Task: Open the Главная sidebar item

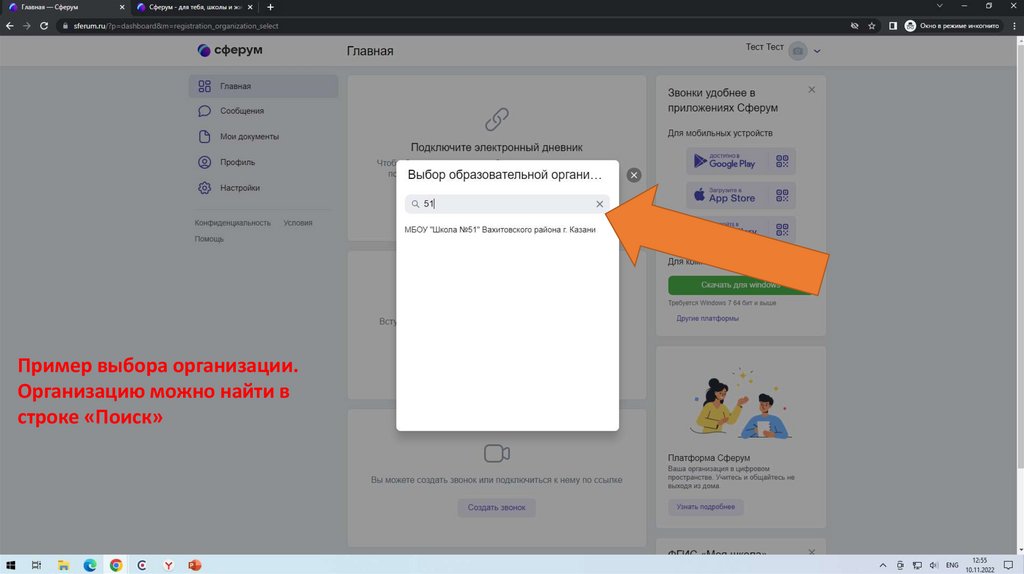Action: tap(263, 86)
